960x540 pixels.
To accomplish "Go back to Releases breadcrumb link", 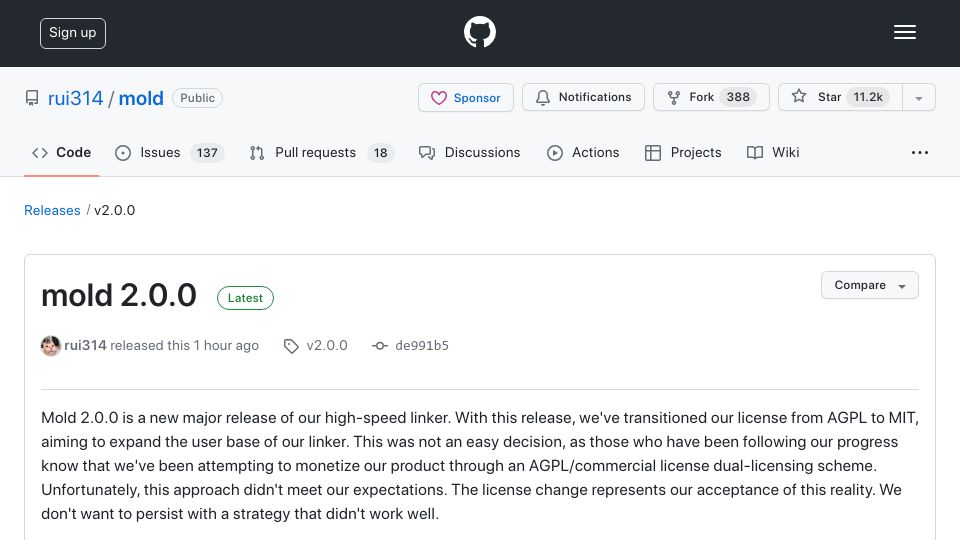I will tap(52, 210).
